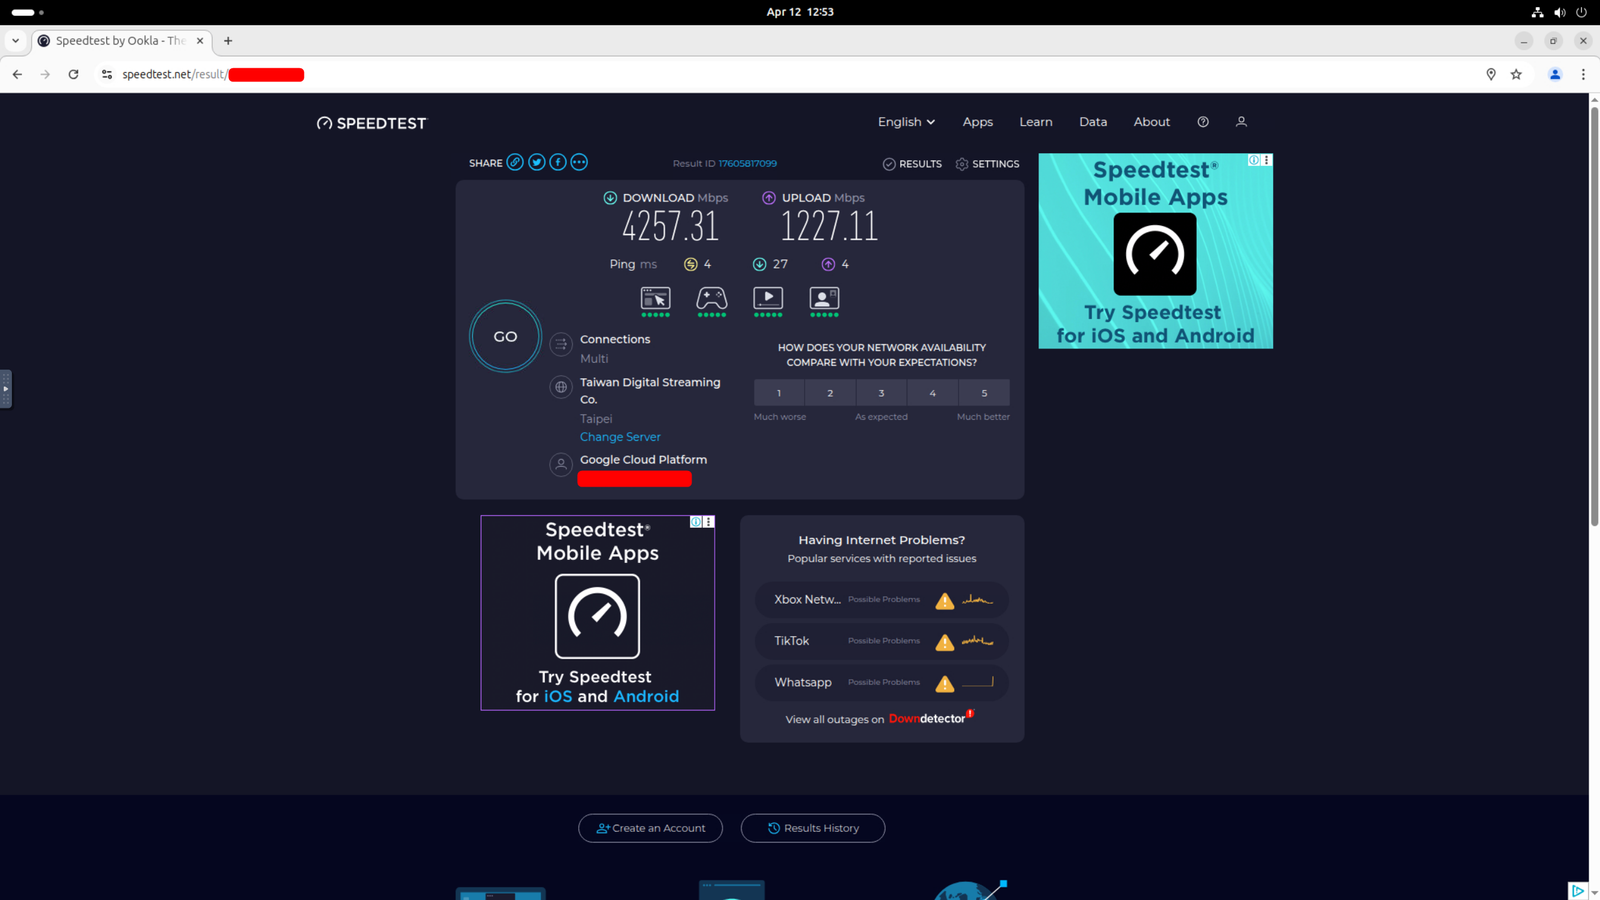The image size is (1600, 900).
Task: Rate network availability 5 Much better
Action: click(984, 393)
